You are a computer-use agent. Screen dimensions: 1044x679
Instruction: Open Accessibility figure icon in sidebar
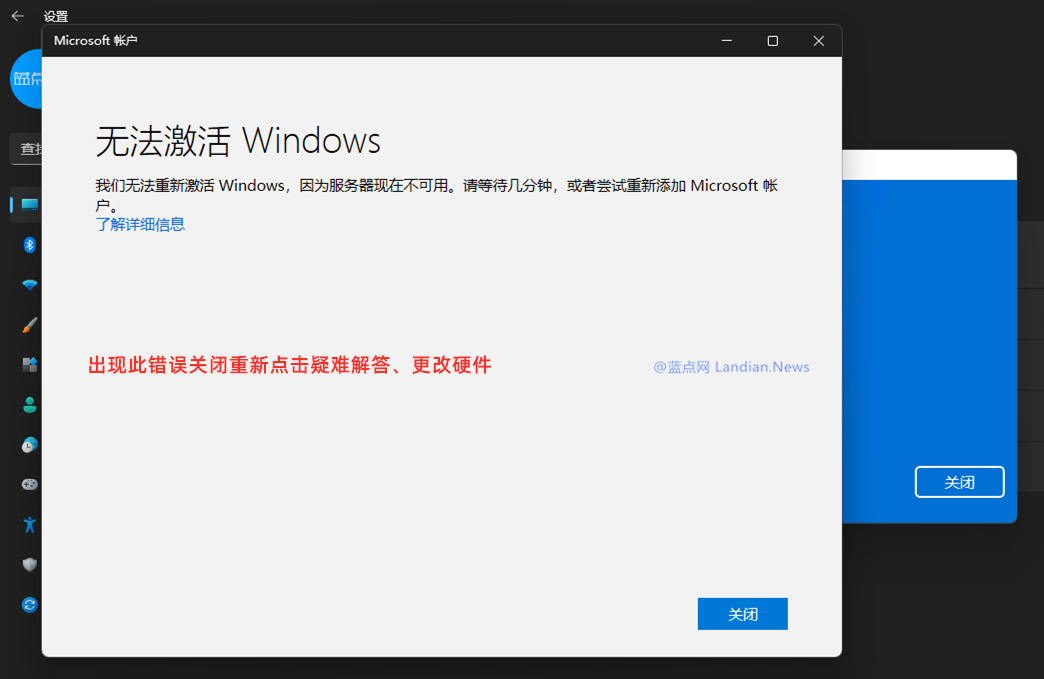coord(29,525)
